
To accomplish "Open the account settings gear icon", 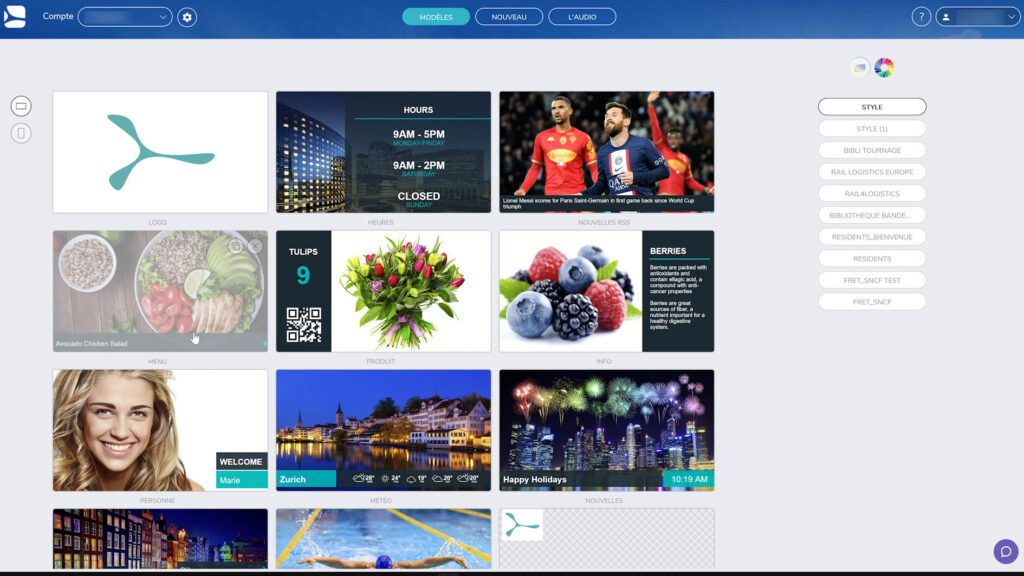I will point(187,17).
